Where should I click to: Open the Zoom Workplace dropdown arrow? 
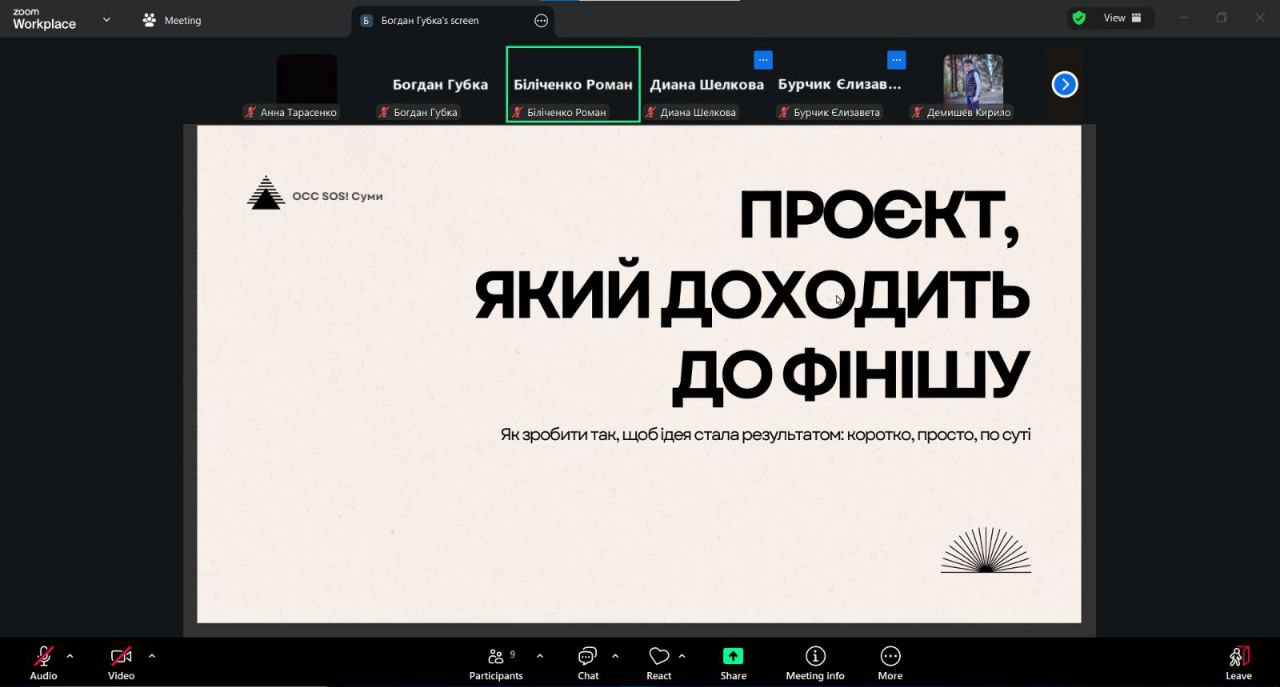107,19
